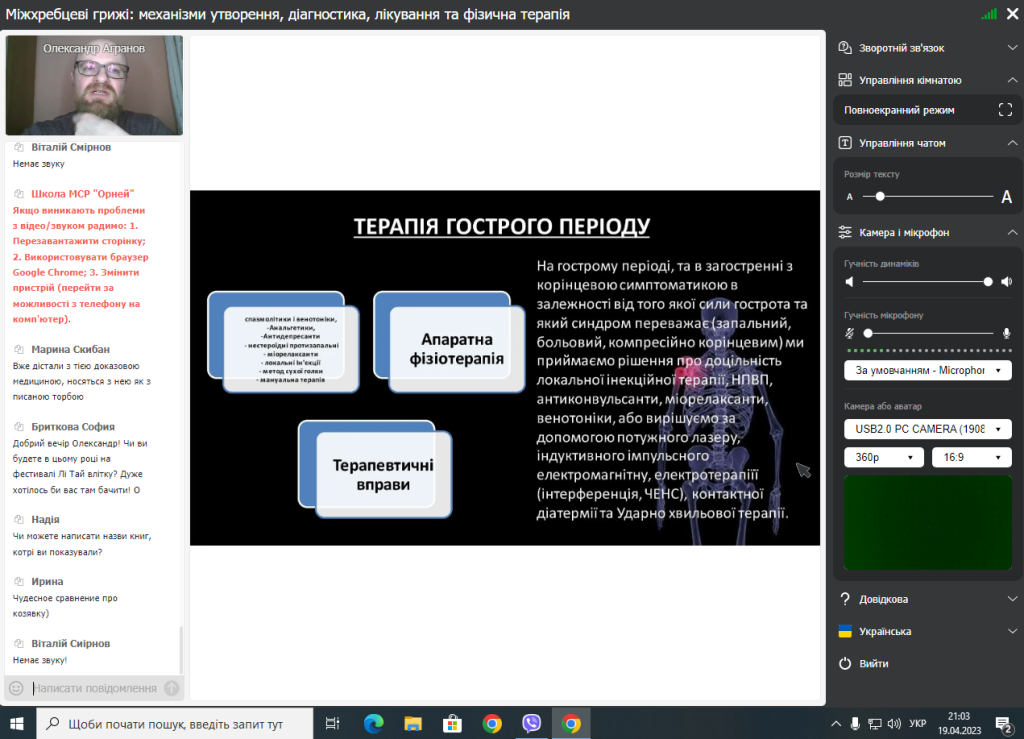This screenshot has height=739, width=1024.
Task: Open the 360p resolution dropdown
Action: 884,457
